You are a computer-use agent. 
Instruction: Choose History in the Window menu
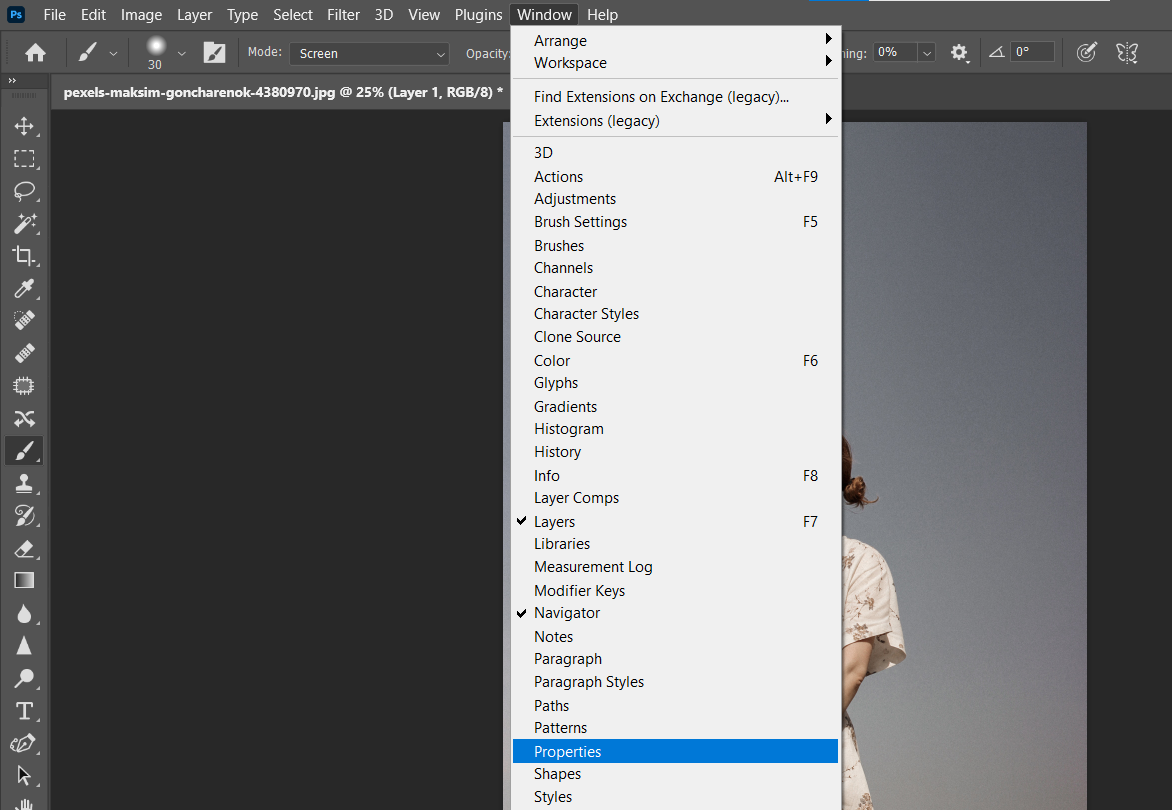(x=675, y=451)
